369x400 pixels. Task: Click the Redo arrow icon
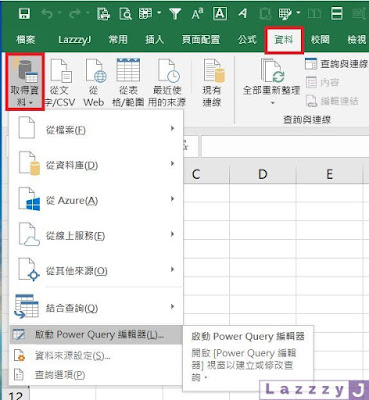75,14
